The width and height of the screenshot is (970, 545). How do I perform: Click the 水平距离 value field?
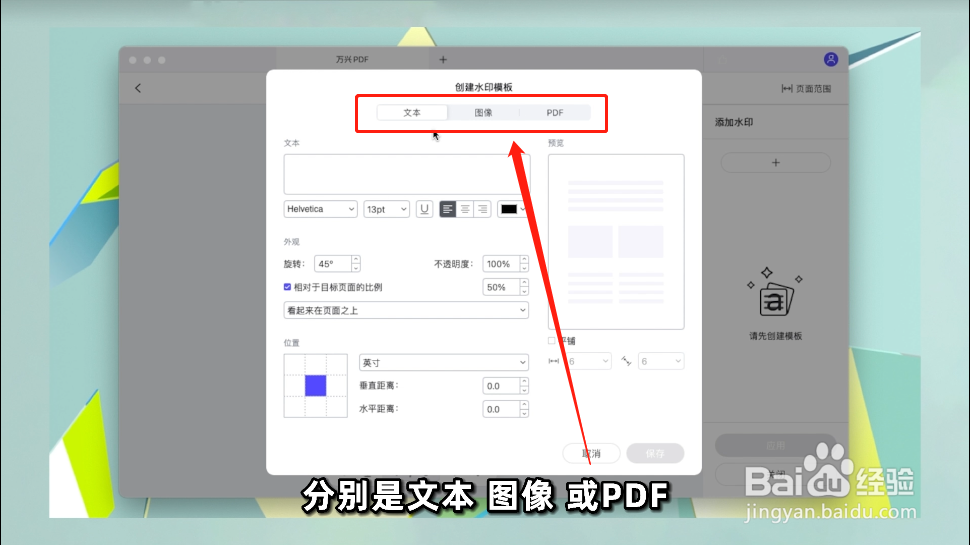point(500,409)
